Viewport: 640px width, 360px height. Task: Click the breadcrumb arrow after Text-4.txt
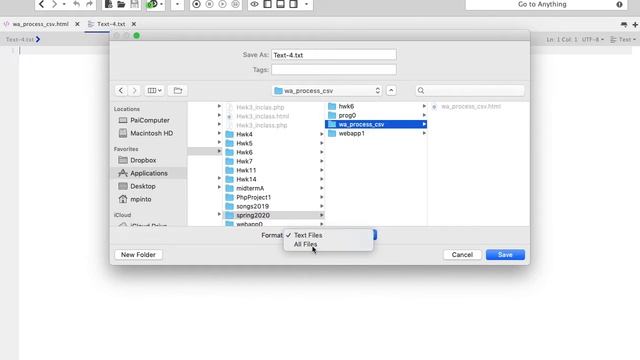(x=38, y=40)
